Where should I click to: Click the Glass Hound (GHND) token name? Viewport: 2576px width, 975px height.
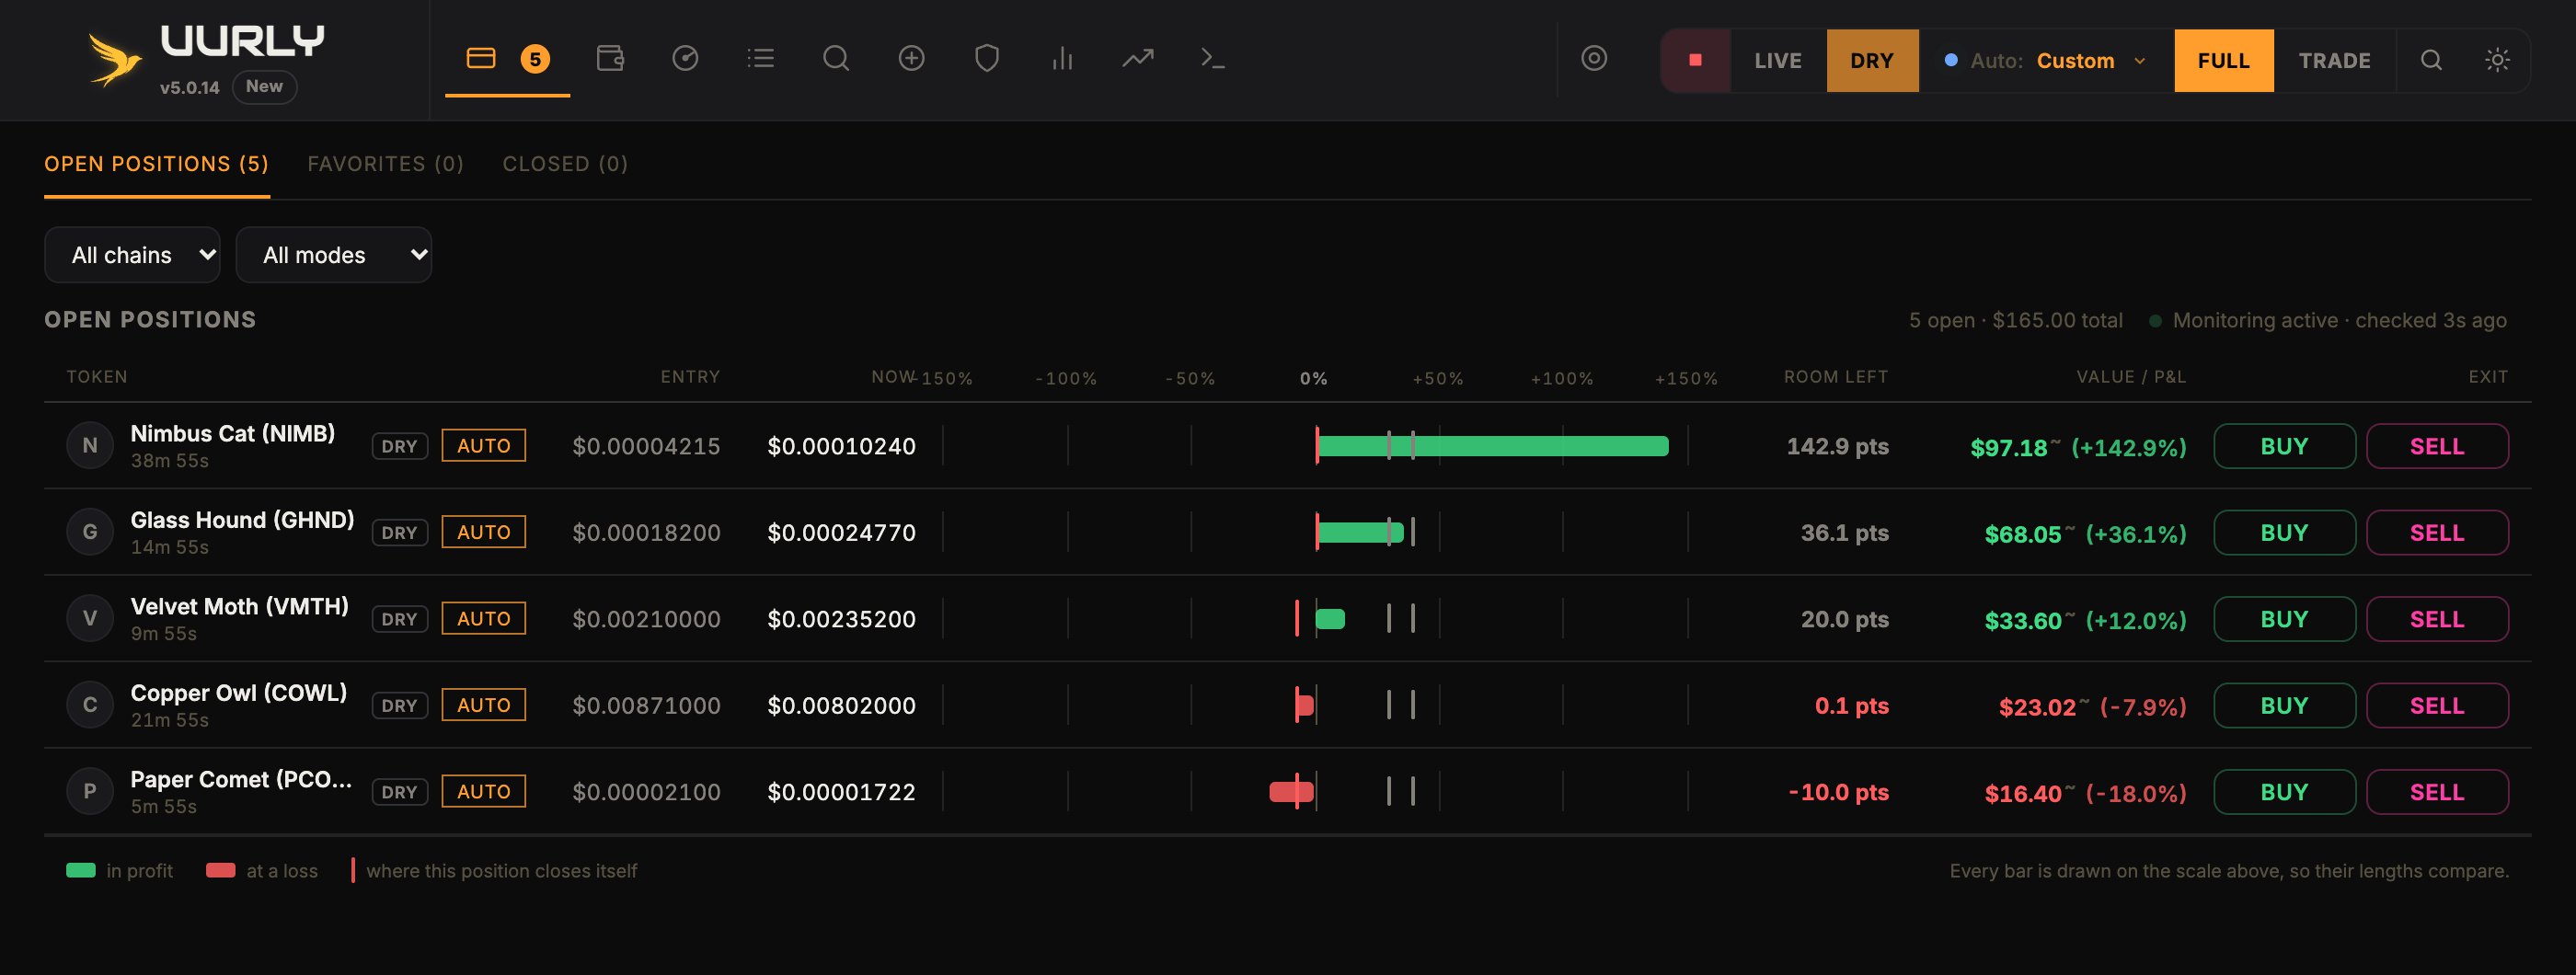pos(243,520)
